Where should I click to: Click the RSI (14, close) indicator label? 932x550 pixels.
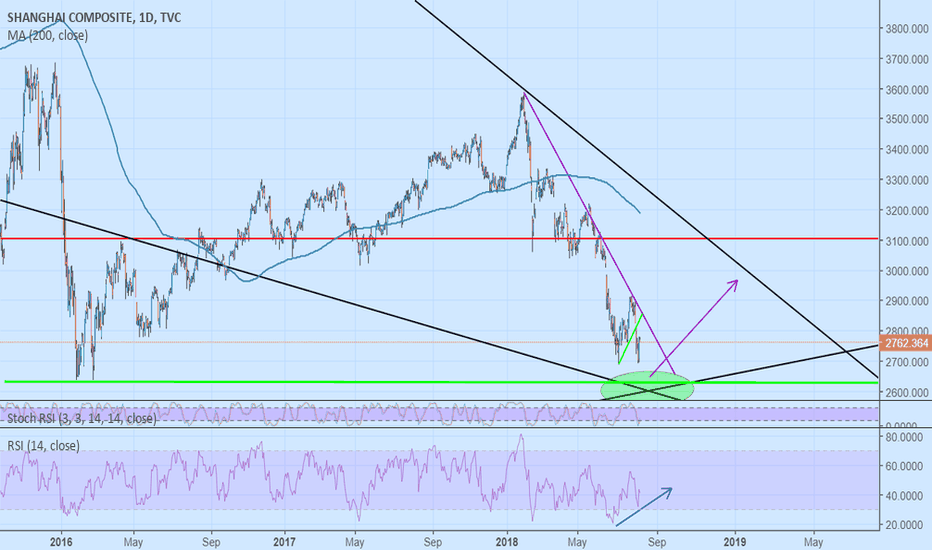pos(43,445)
